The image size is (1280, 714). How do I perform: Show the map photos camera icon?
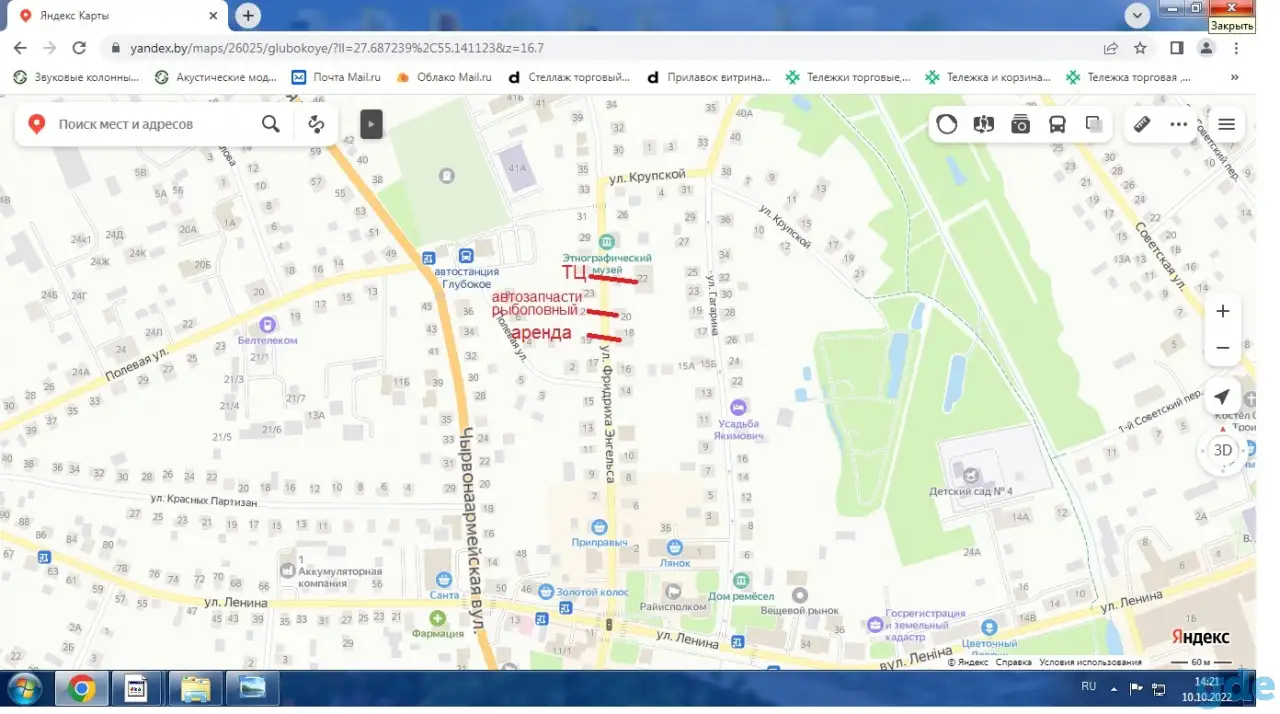point(1020,124)
